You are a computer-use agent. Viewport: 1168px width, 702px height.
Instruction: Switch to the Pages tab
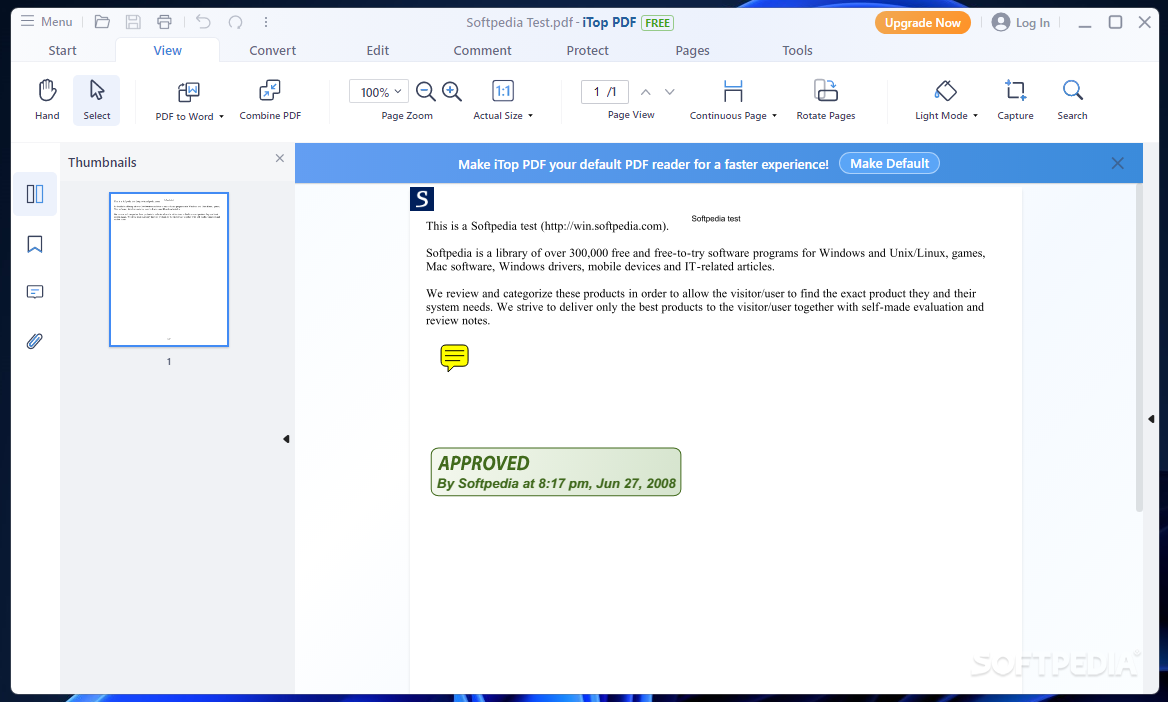pyautogui.click(x=693, y=50)
